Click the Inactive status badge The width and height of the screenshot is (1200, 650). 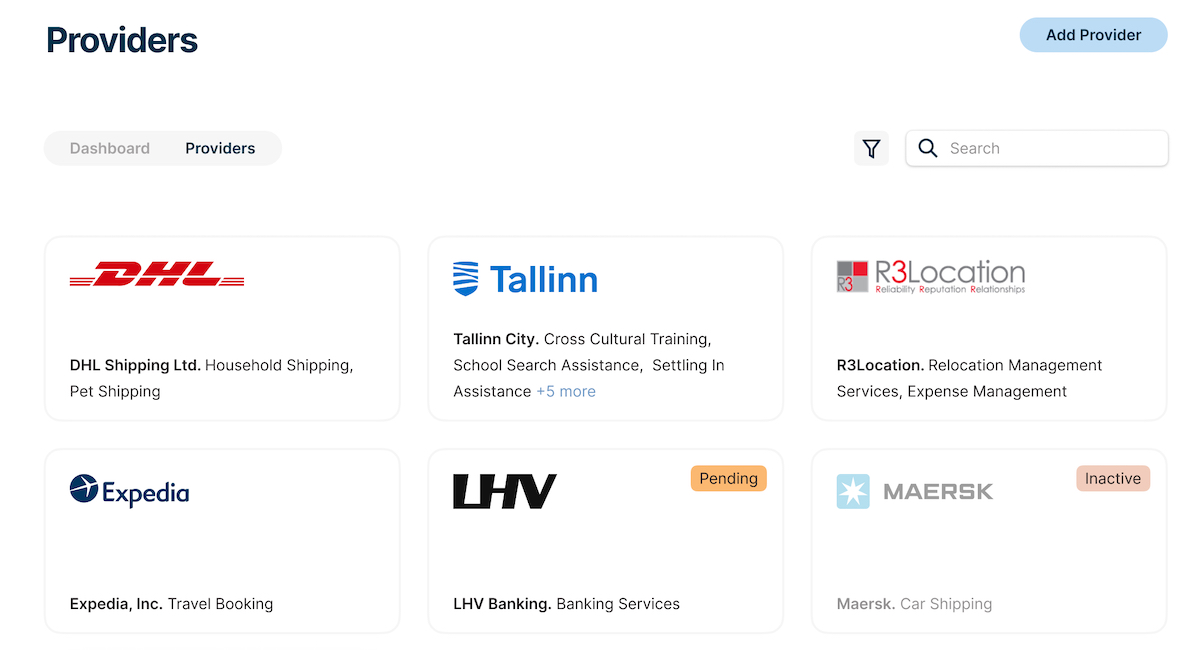pos(1113,478)
